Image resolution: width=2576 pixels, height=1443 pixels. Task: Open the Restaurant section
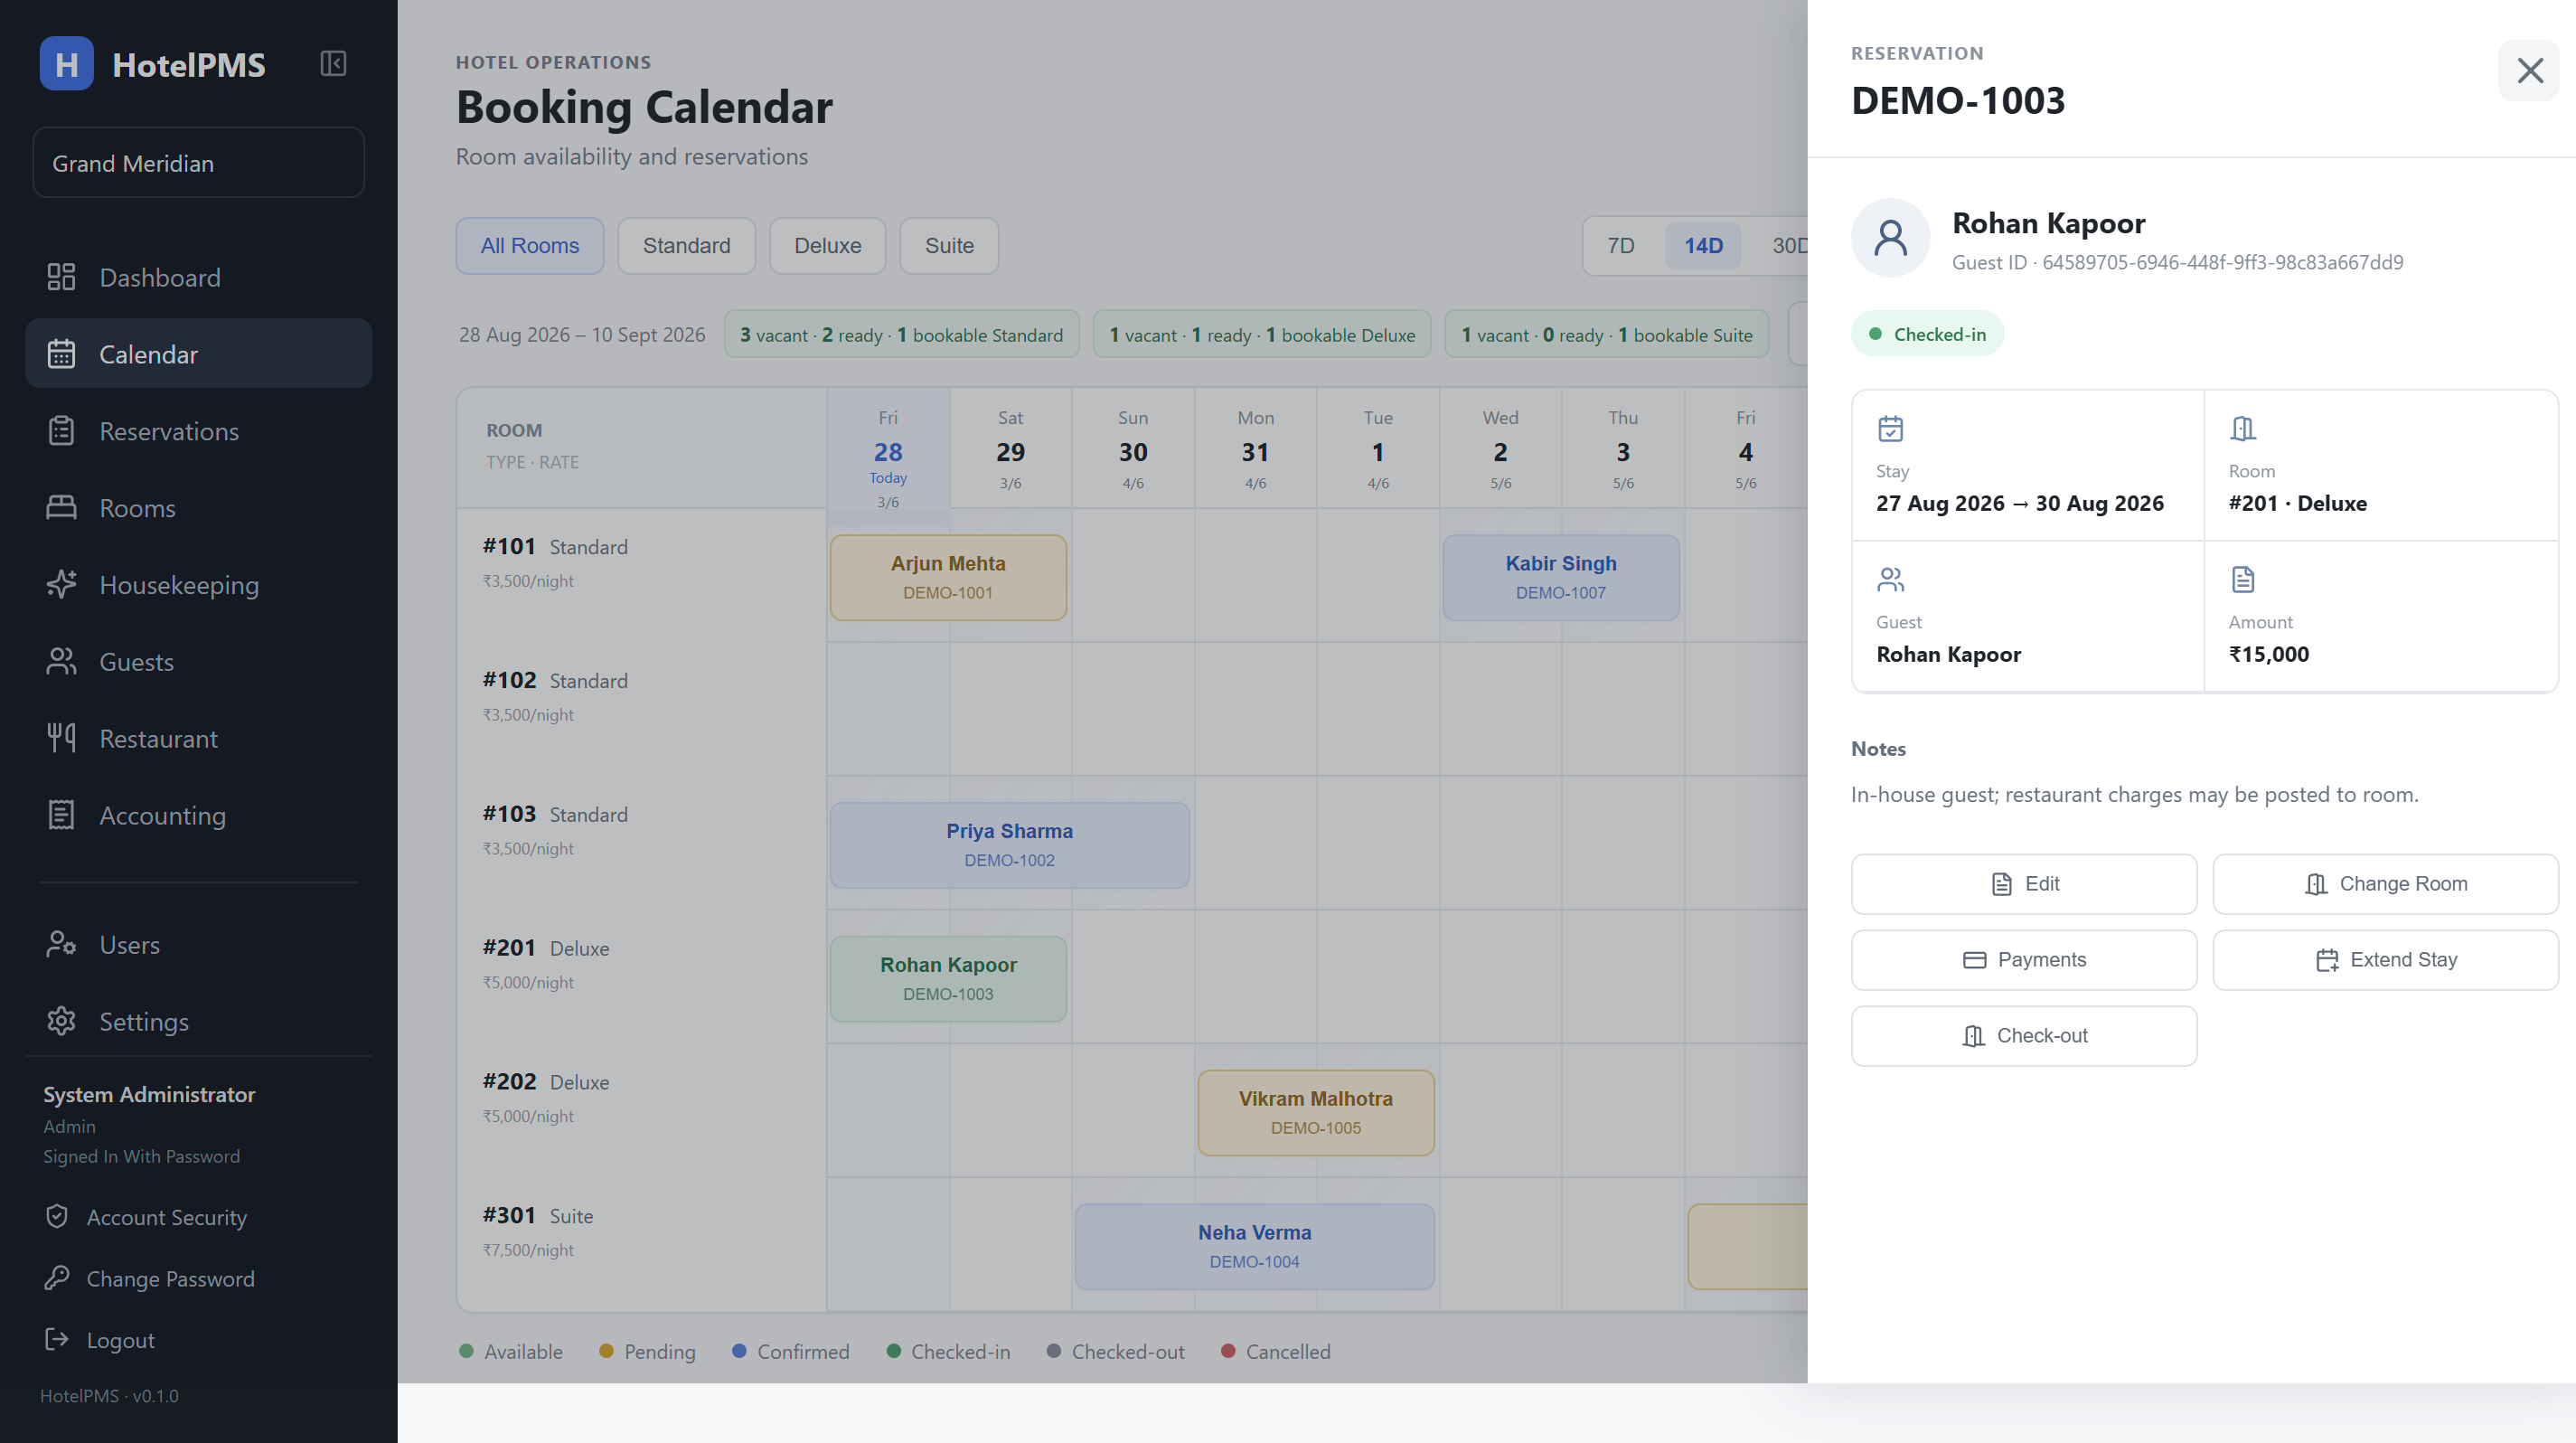(x=198, y=739)
